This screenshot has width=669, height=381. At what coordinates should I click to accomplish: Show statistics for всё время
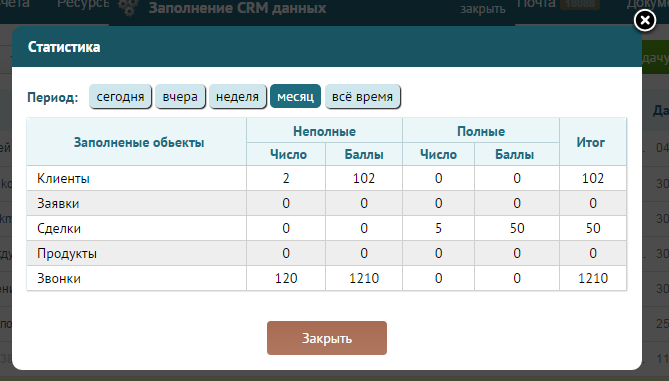(x=362, y=96)
